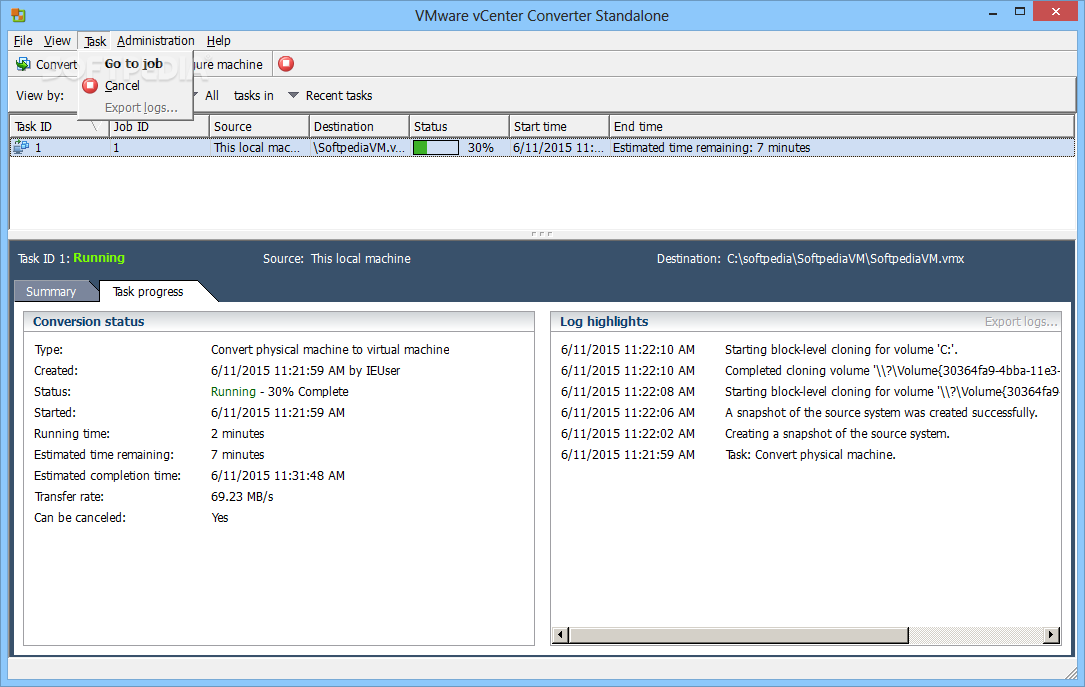Click Export logs... in Task menu
Viewport: 1085px width, 687px height.
tap(141, 108)
